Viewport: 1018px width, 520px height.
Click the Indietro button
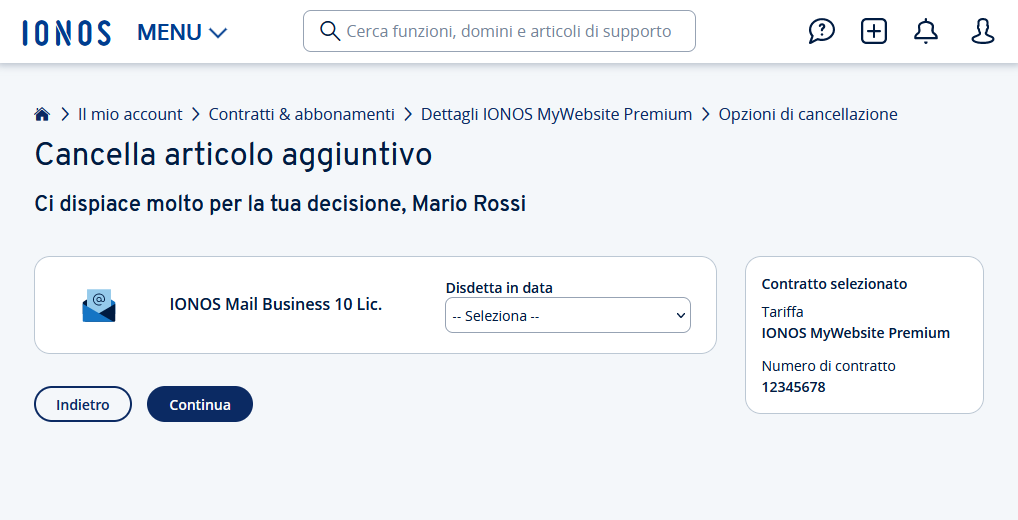pyautogui.click(x=83, y=404)
